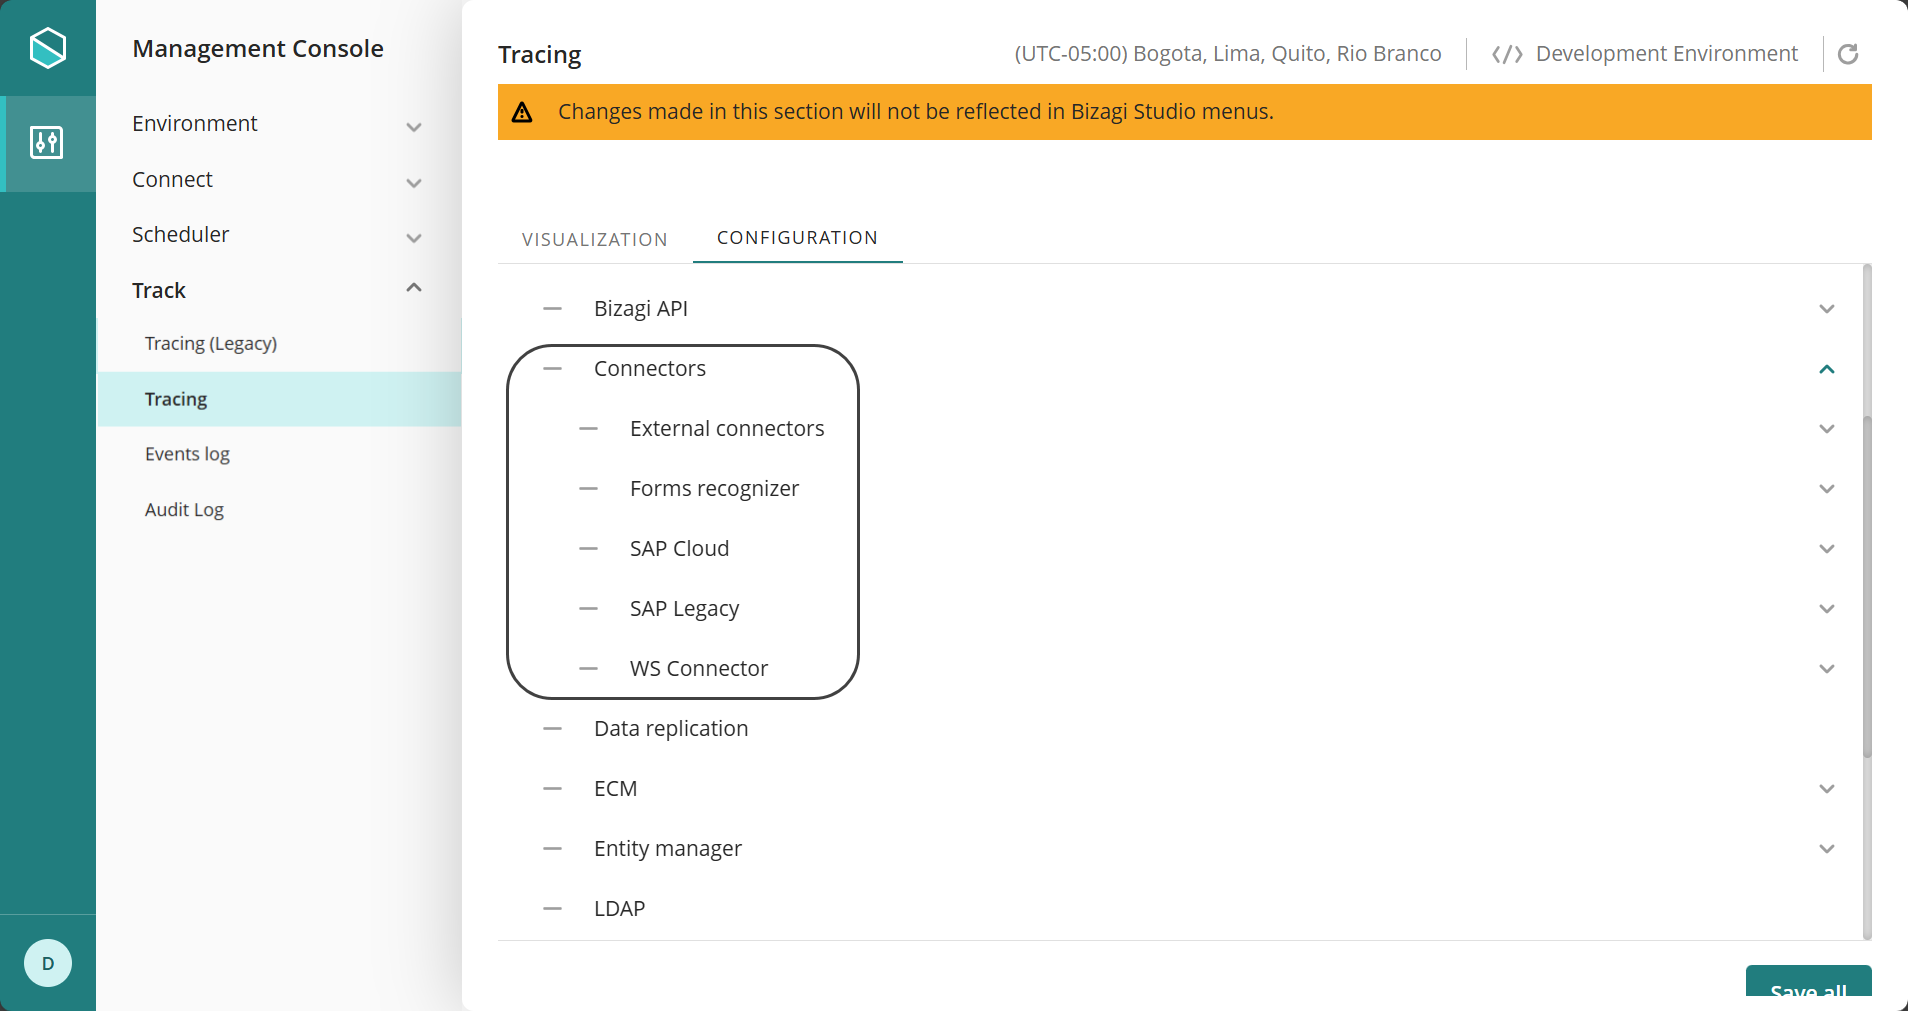Open Tracing (Legacy) page
The width and height of the screenshot is (1908, 1011).
click(x=211, y=344)
